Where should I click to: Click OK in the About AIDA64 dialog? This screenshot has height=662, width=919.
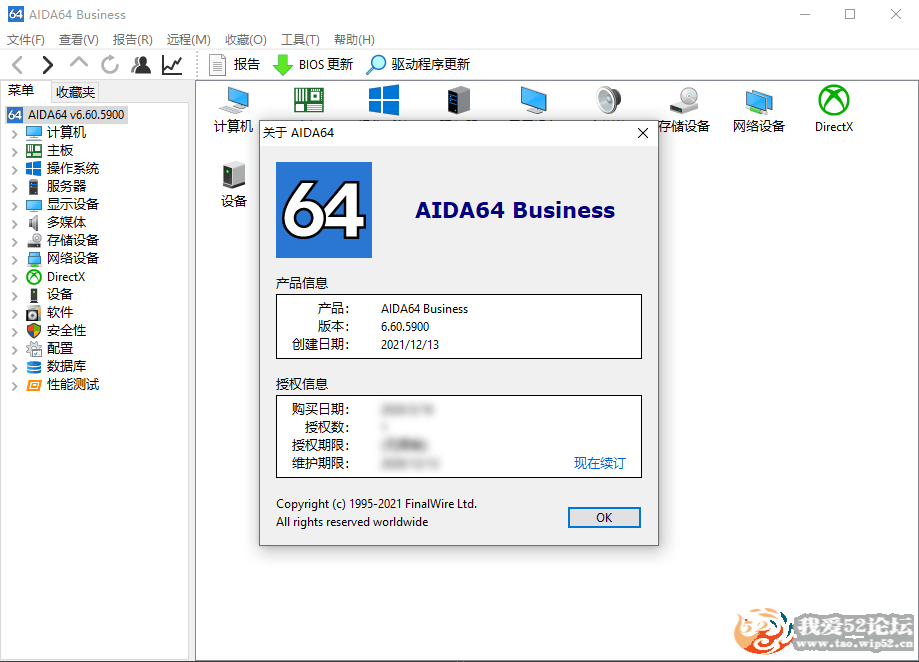(x=604, y=517)
